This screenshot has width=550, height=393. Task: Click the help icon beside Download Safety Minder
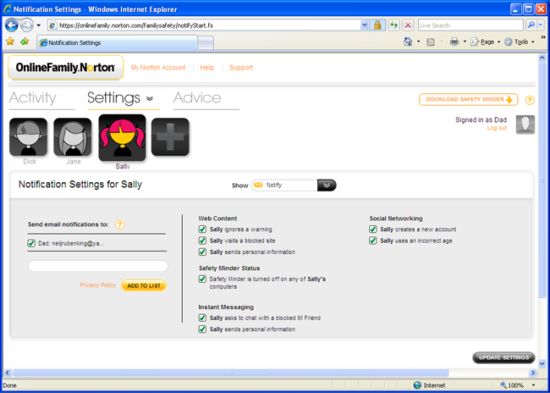tap(530, 100)
